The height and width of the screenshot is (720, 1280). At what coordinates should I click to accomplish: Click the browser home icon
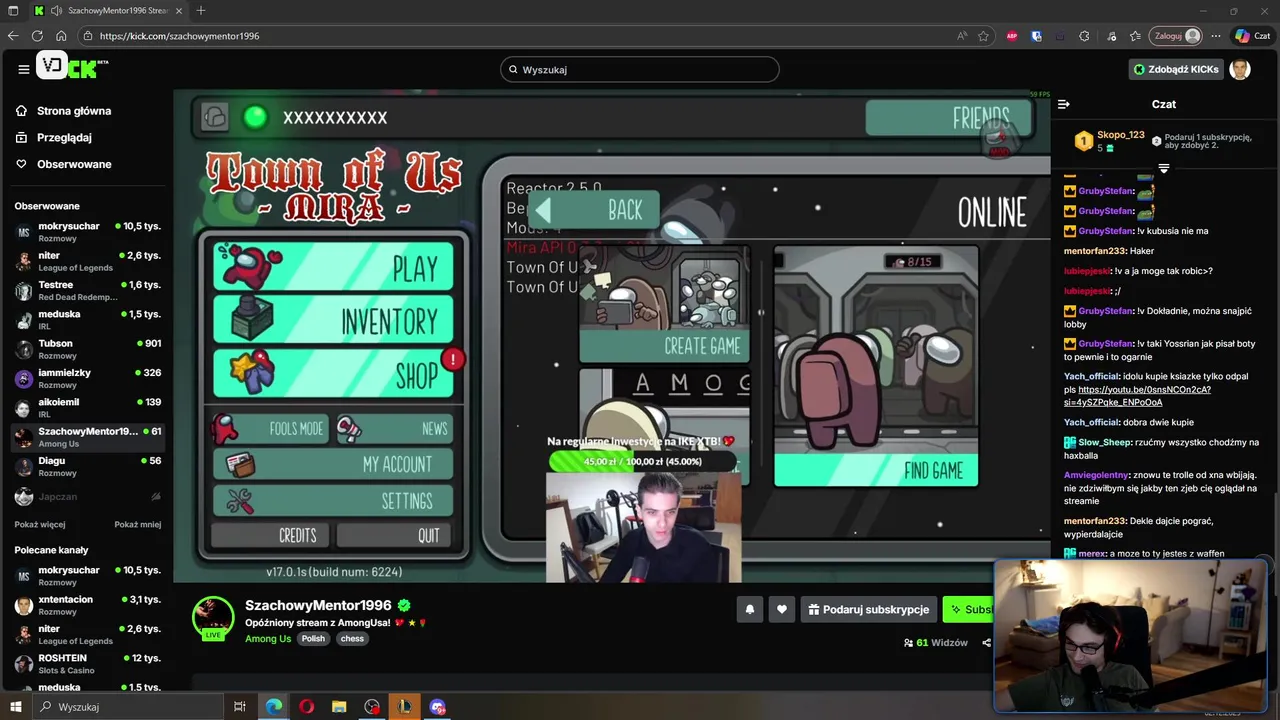point(61,36)
